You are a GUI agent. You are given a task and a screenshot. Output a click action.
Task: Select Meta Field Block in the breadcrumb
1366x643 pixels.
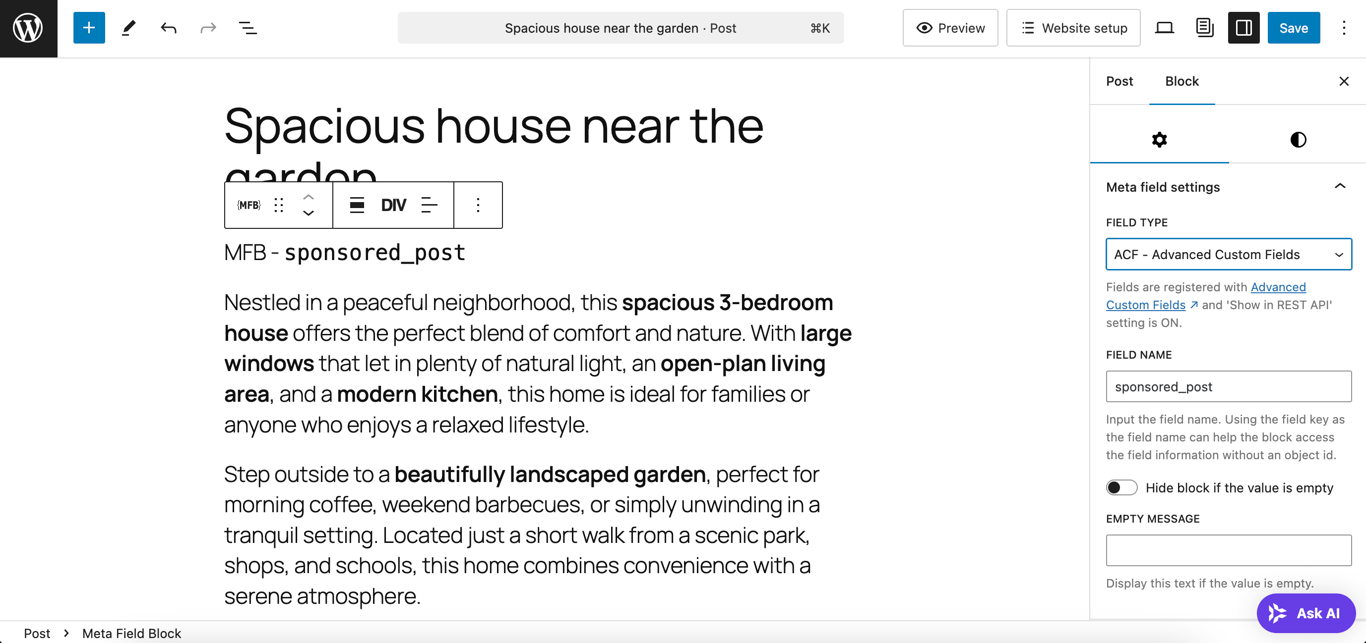pos(131,633)
